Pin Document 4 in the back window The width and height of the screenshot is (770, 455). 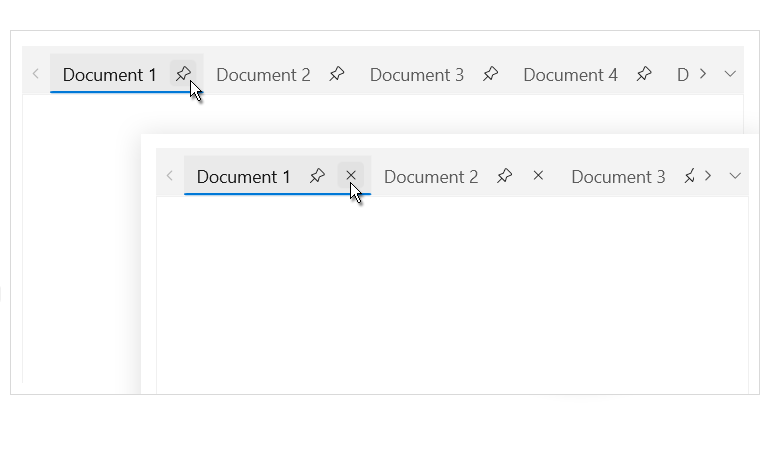click(644, 74)
